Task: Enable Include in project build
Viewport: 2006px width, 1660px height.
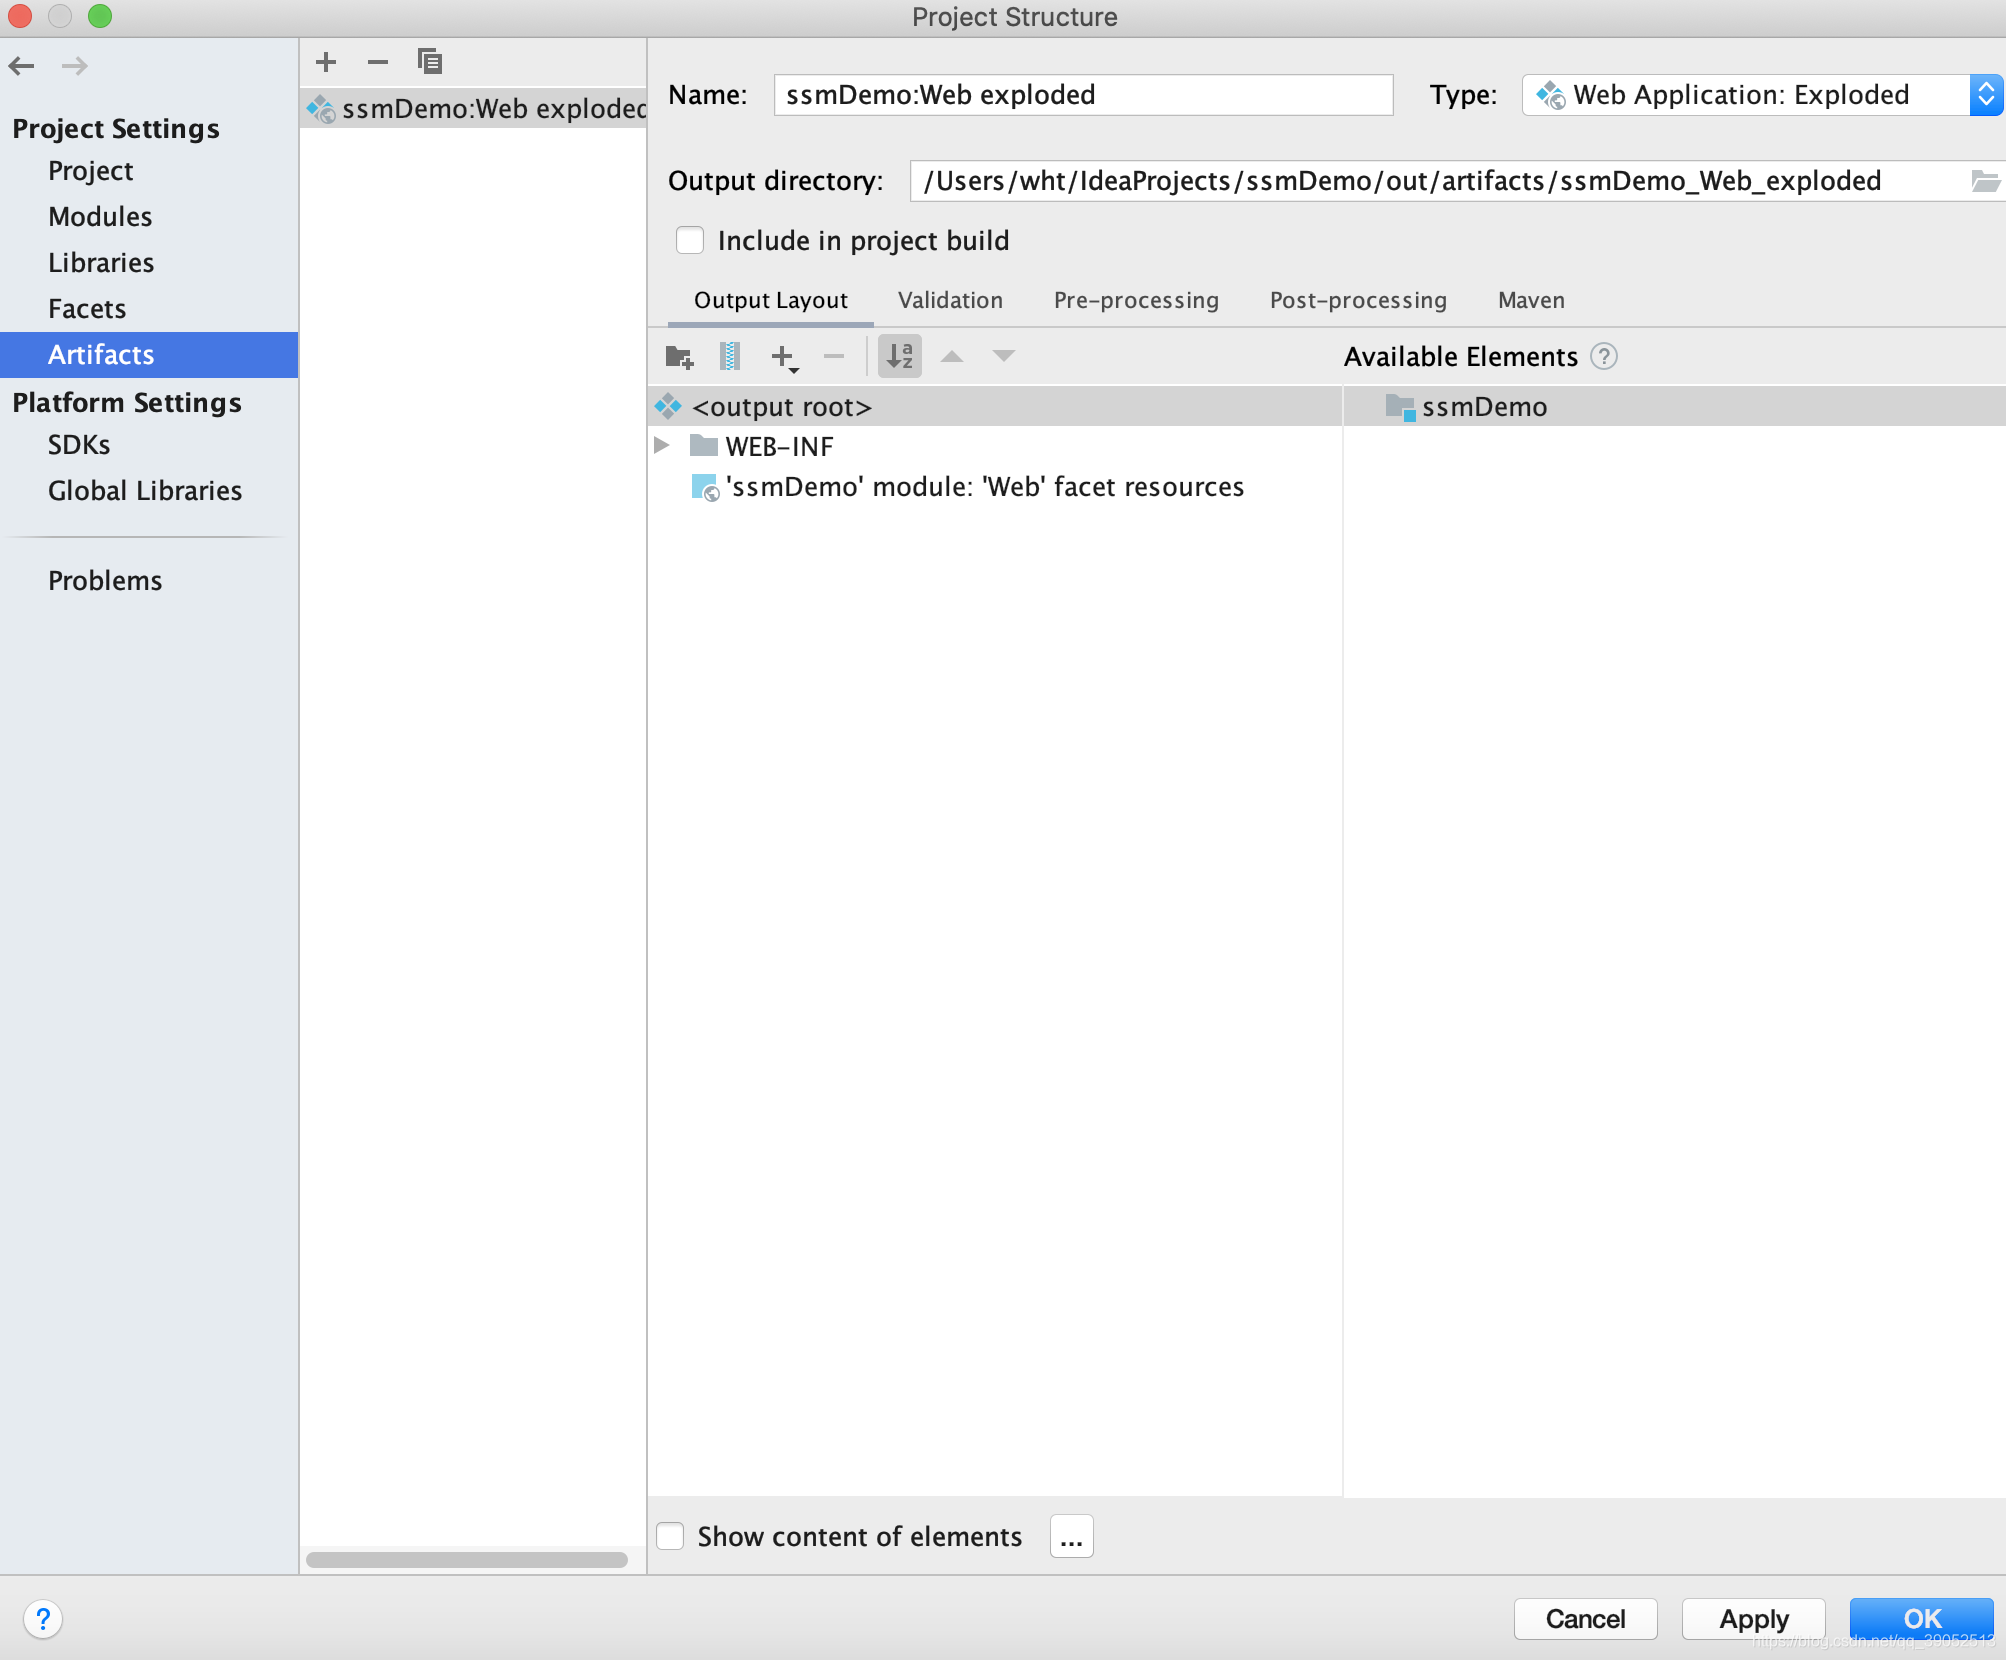Action: (x=690, y=241)
